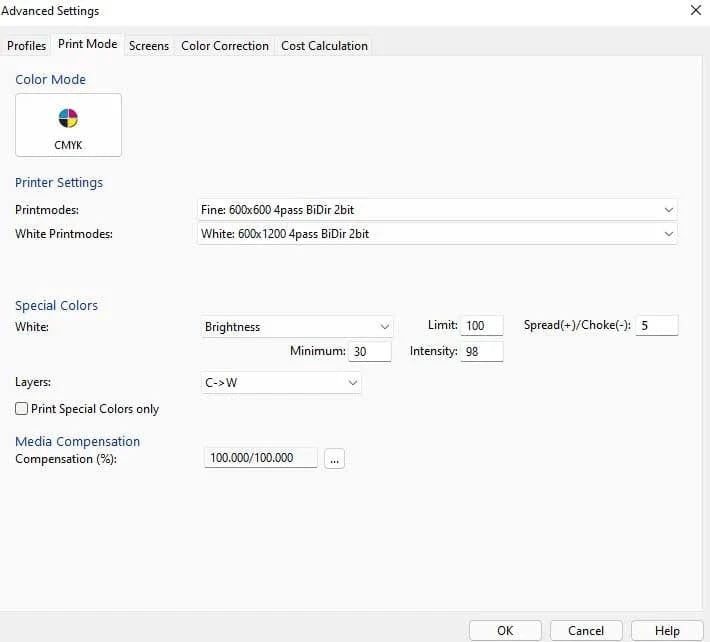710x642 pixels.
Task: Close the Advanced Settings dialog
Action: (695, 11)
